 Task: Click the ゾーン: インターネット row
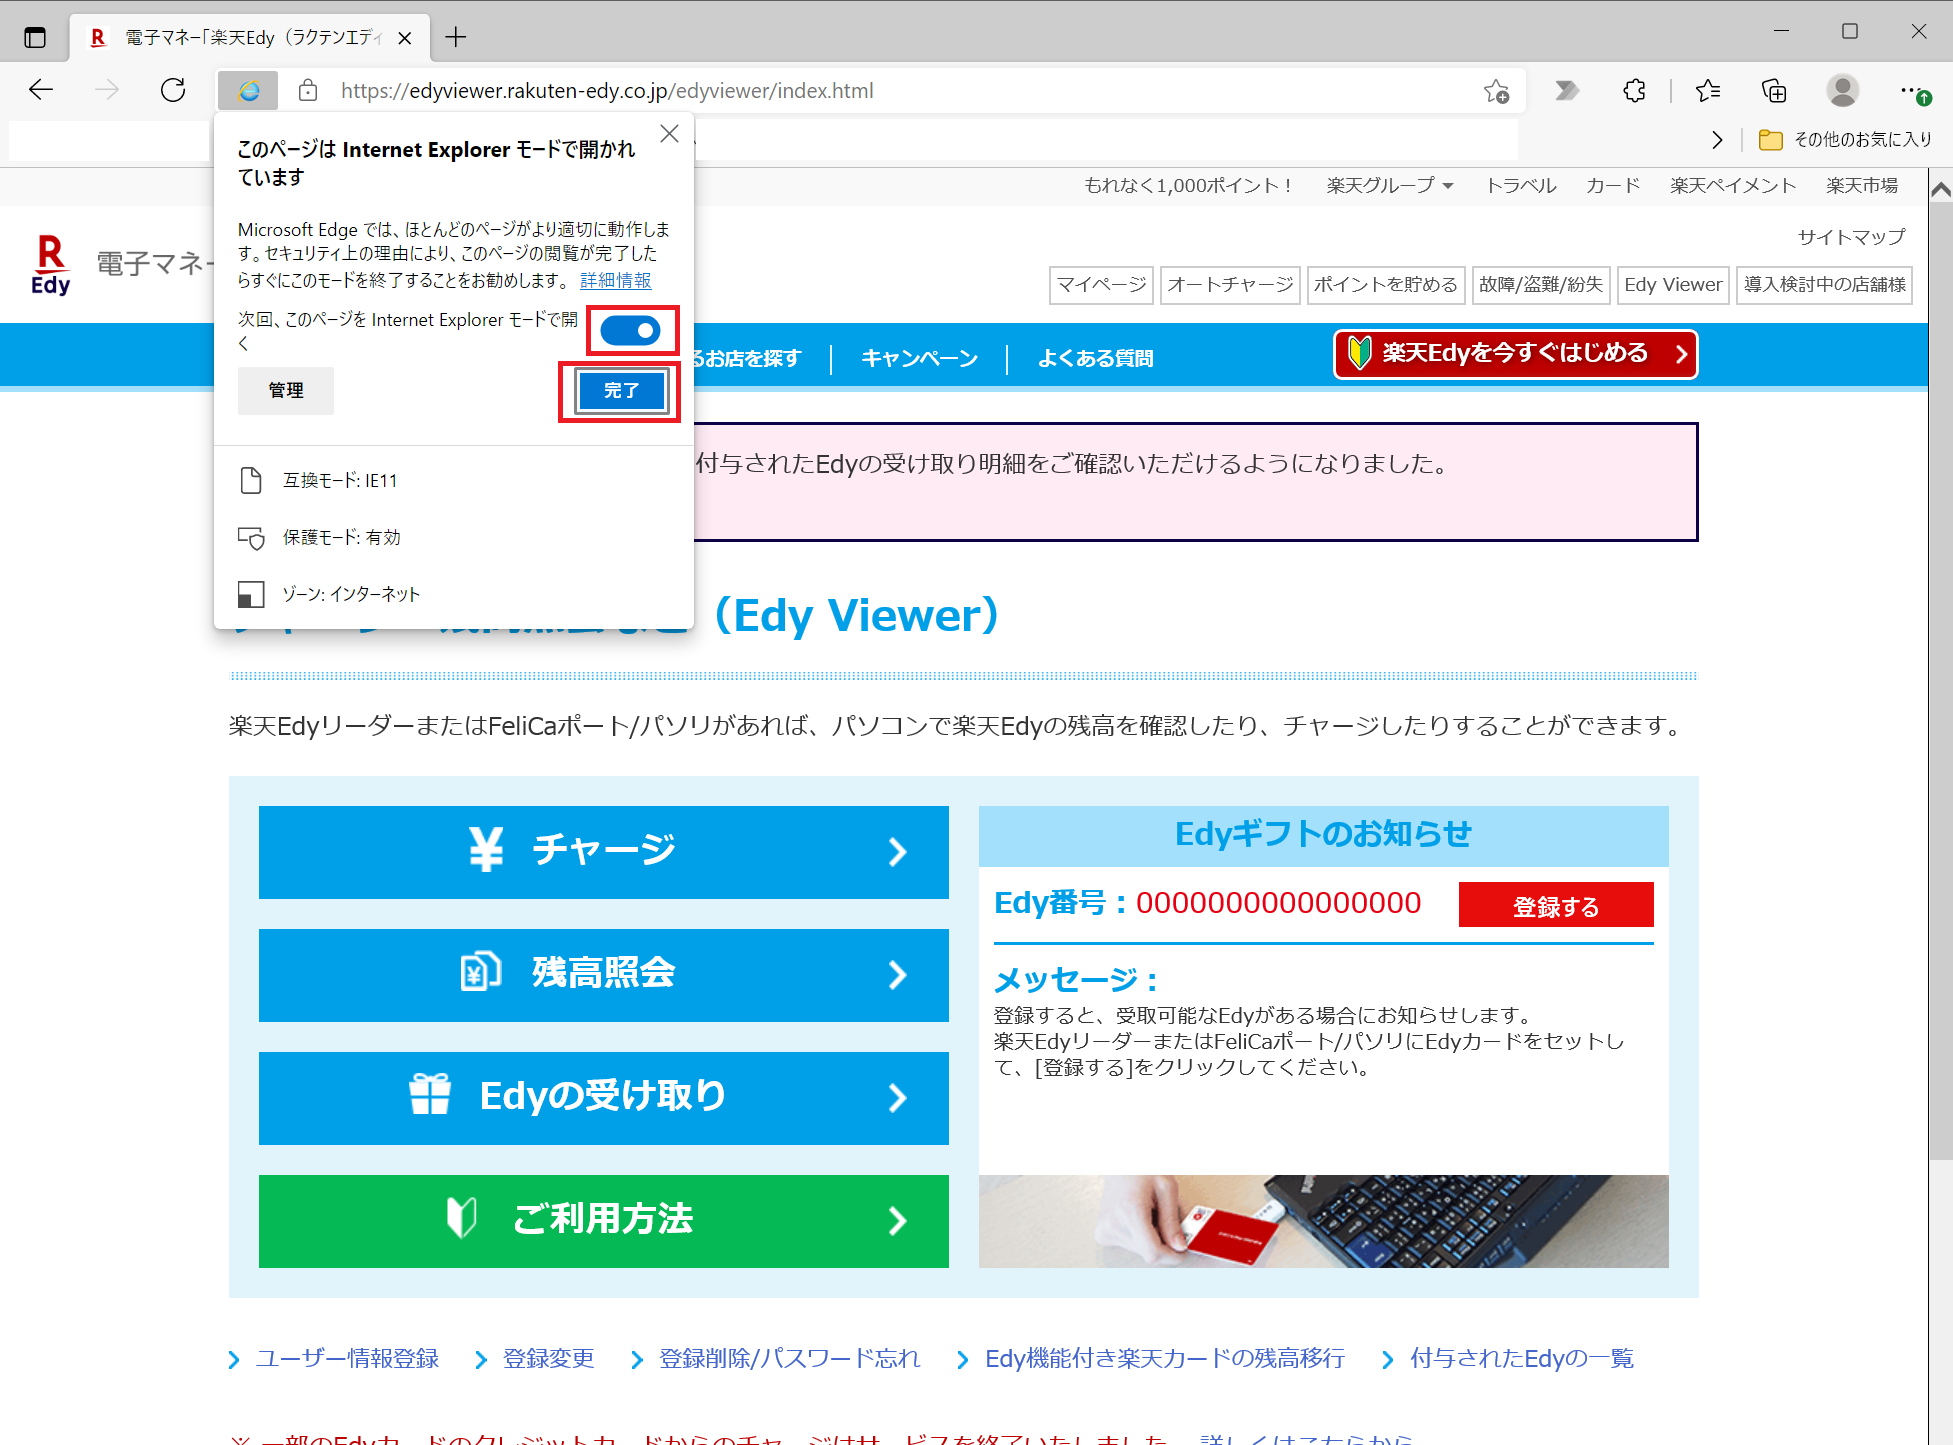point(455,595)
